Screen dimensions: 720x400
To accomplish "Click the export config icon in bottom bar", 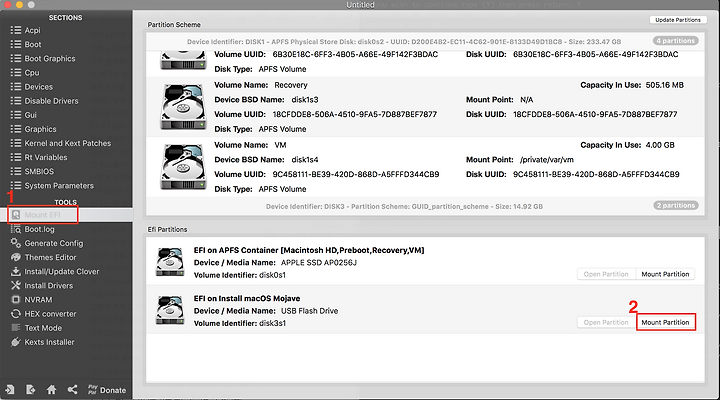I will click(x=30, y=390).
